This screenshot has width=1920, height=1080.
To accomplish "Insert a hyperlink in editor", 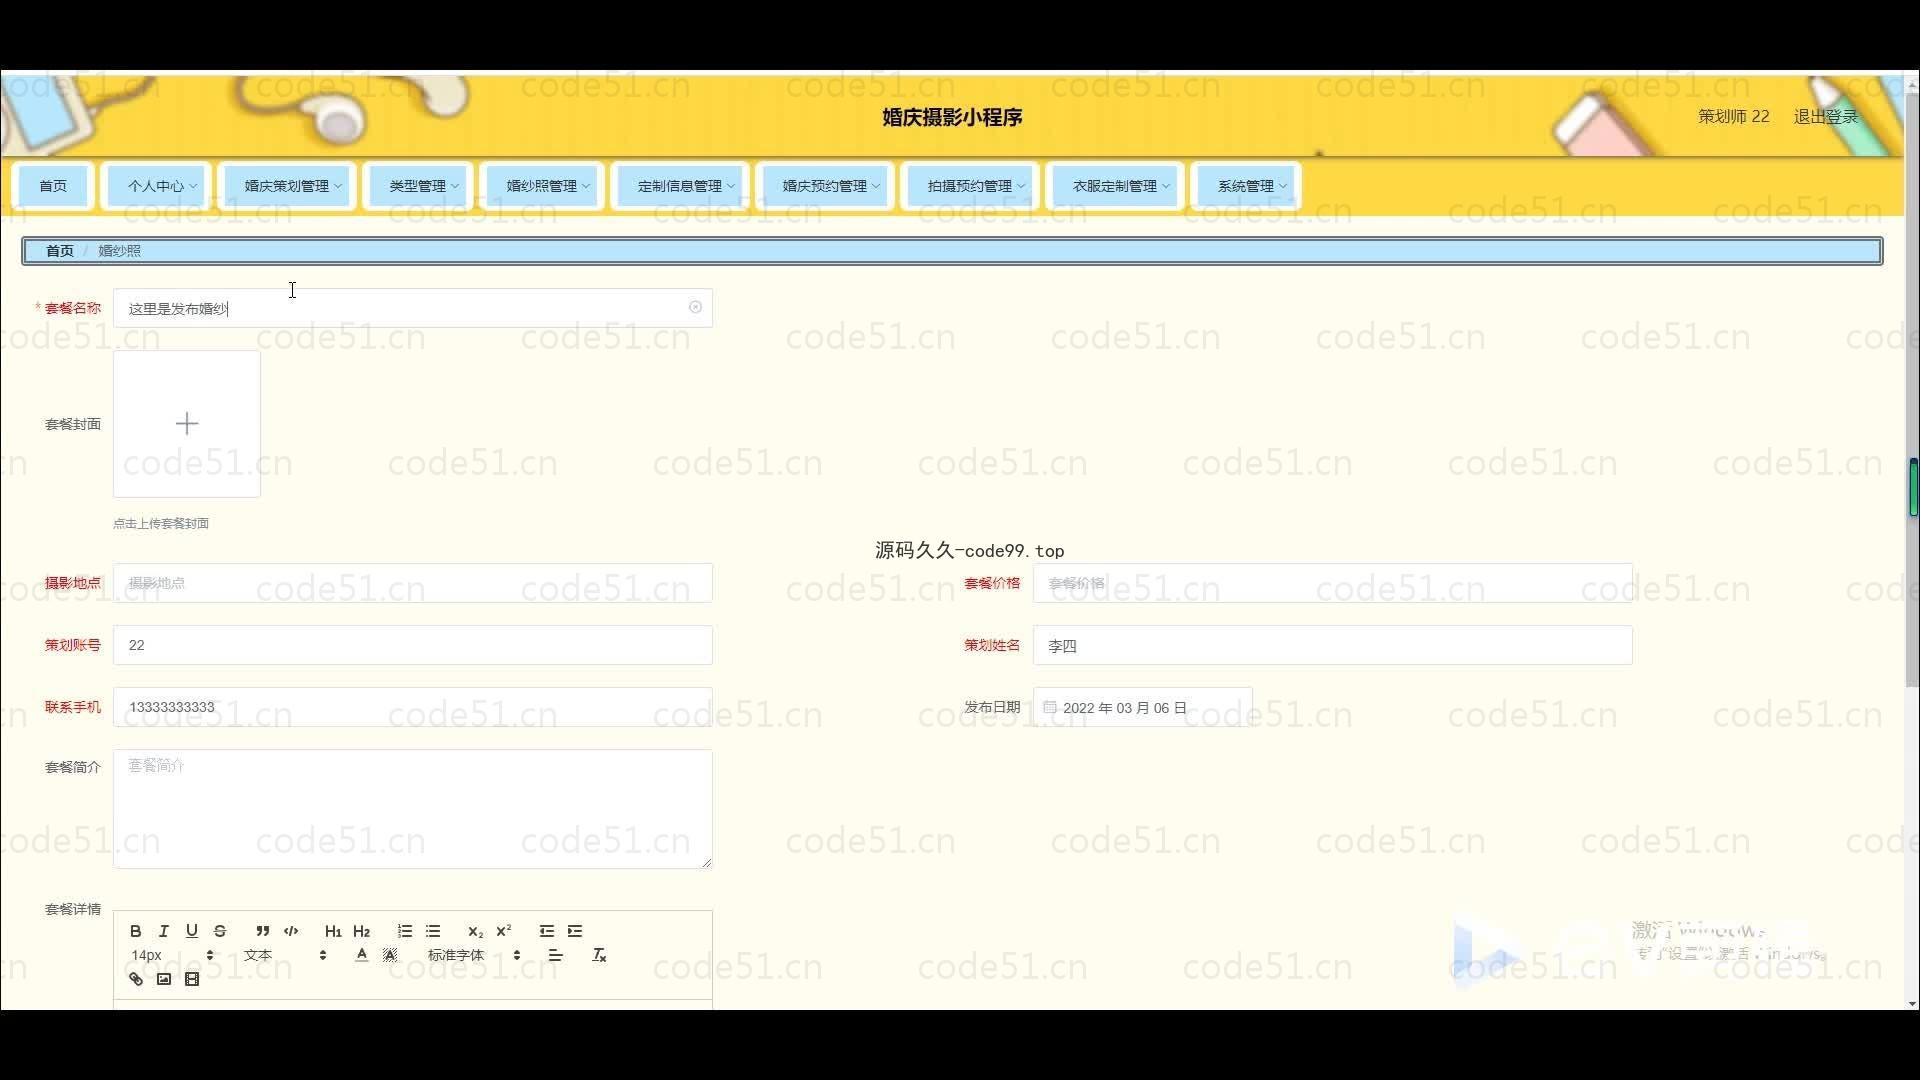I will pos(136,979).
